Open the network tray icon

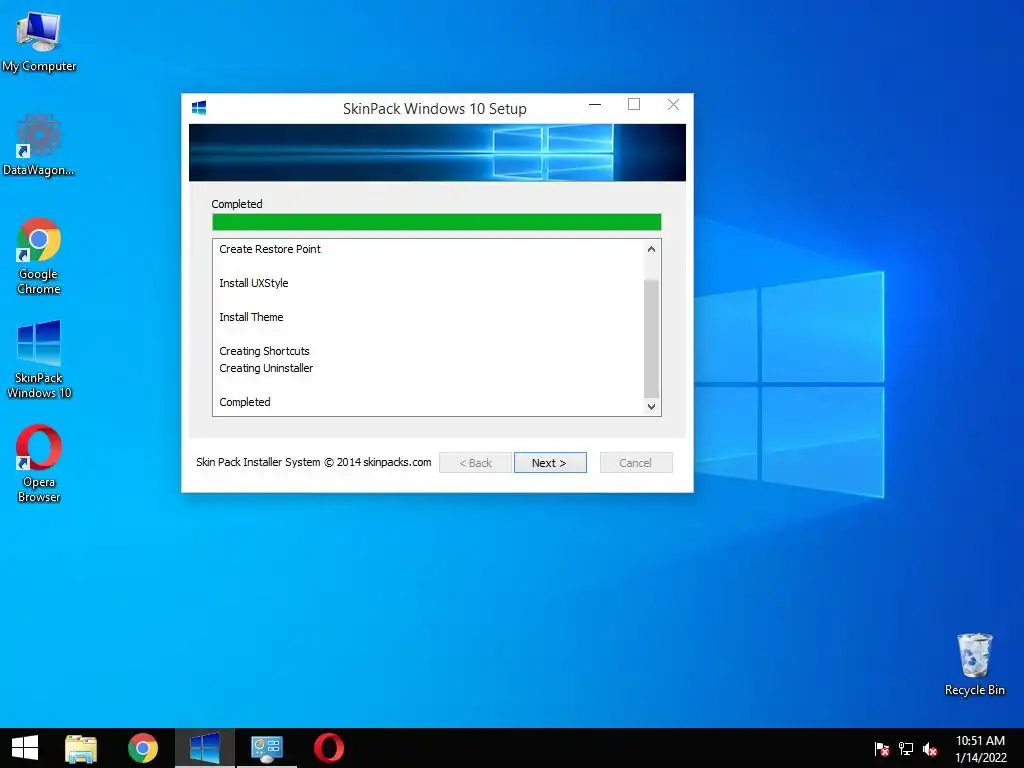point(906,749)
